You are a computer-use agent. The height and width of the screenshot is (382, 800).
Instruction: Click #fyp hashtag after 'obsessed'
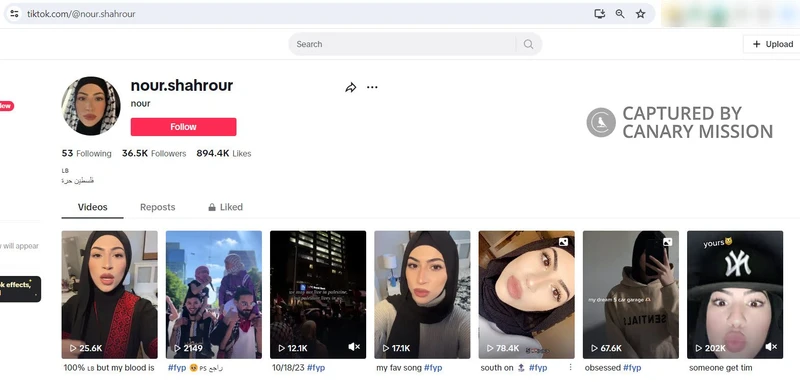click(632, 368)
